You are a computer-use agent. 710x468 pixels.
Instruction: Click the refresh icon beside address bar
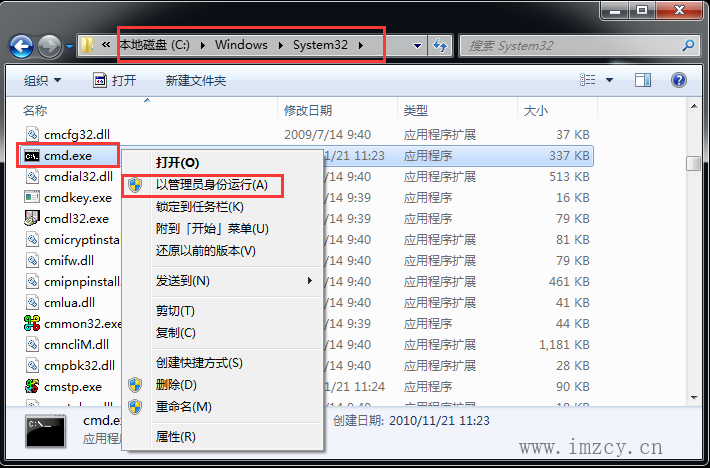pyautogui.click(x=439, y=46)
